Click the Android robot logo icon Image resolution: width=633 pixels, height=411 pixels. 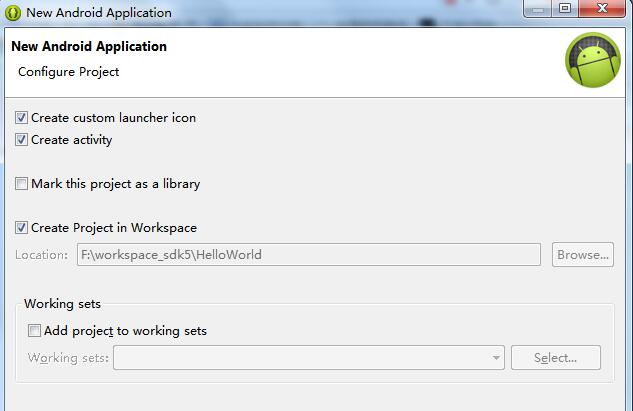(x=593, y=60)
